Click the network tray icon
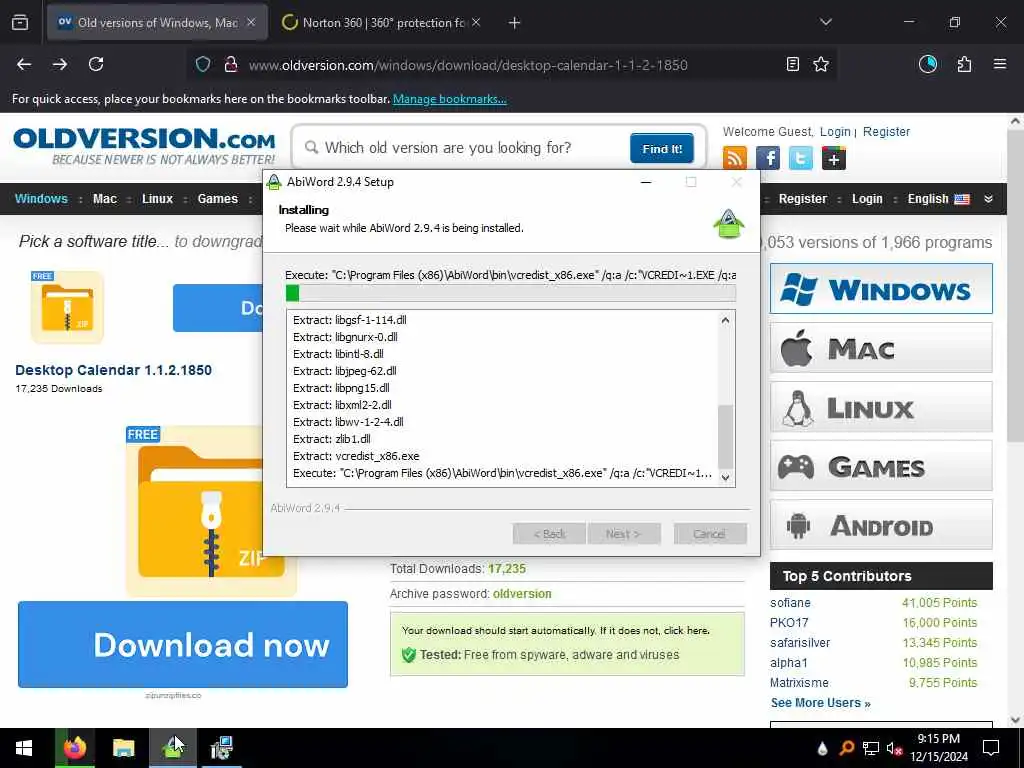 click(871, 748)
